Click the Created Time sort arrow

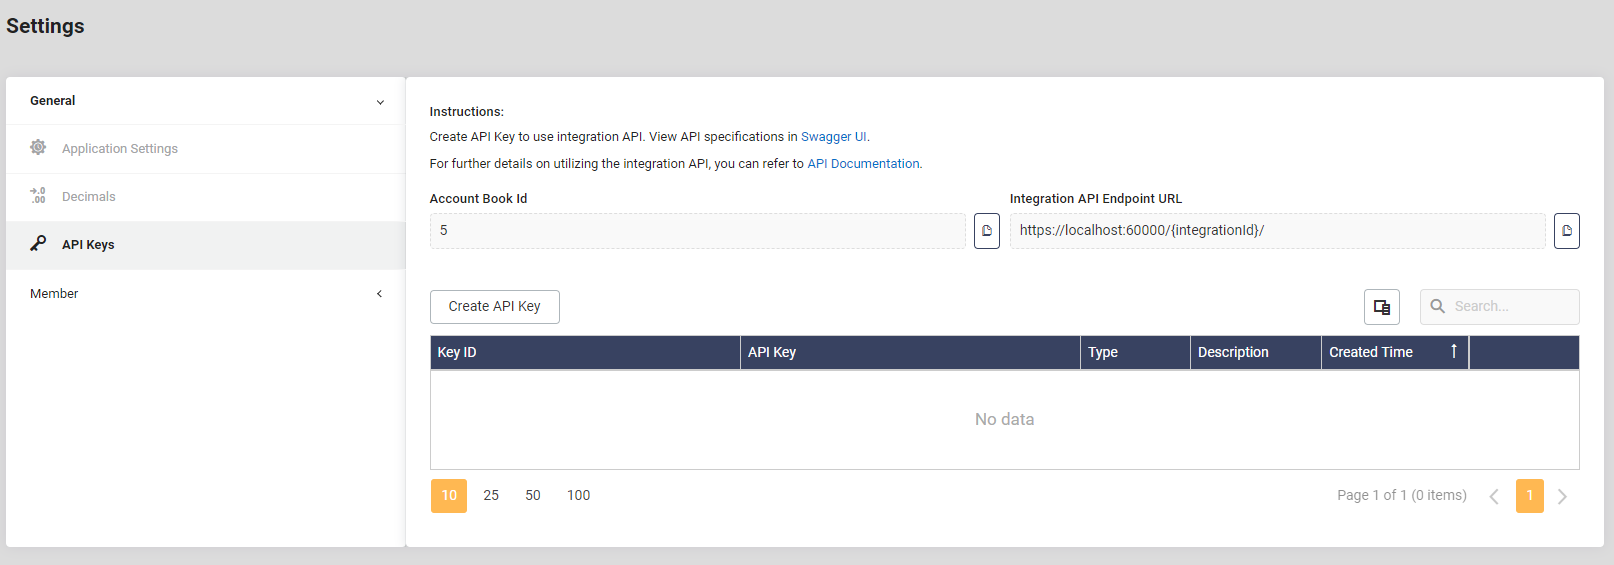click(x=1454, y=351)
